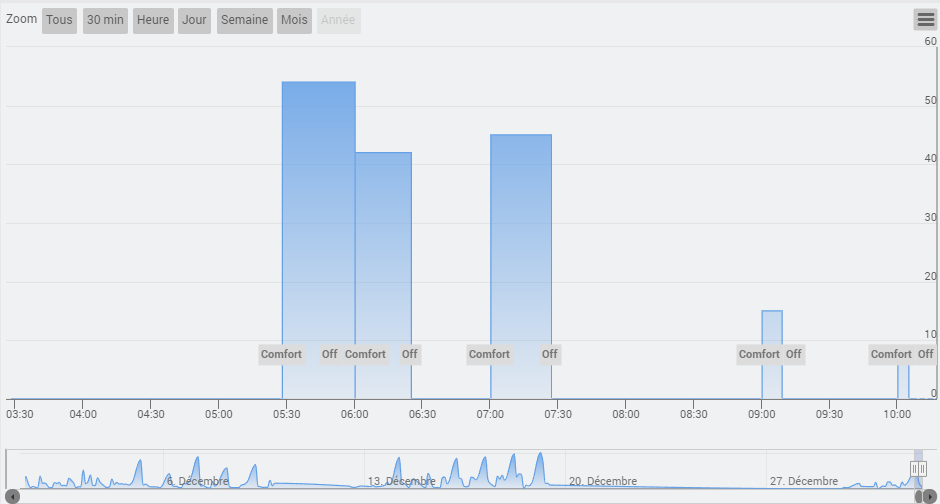Click the navigator left scroll arrow

click(x=13, y=496)
